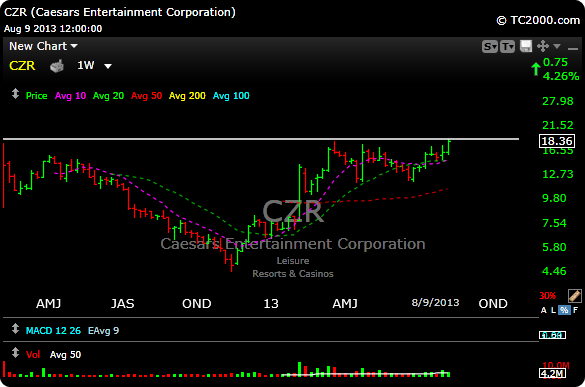The image size is (585, 387).
Task: Click the Price indicator label
Action: [x=37, y=96]
